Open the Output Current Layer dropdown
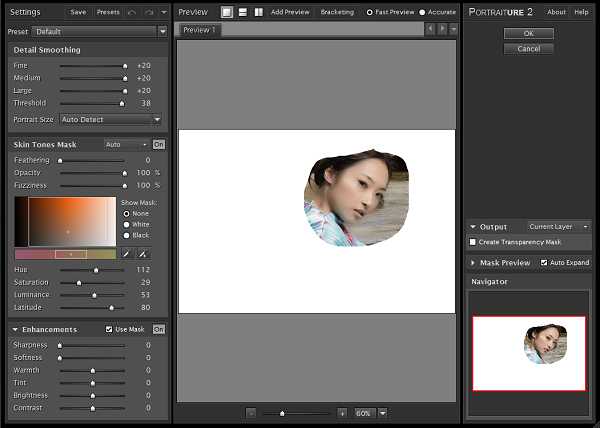Viewport: 600px width, 428px height. pos(558,227)
